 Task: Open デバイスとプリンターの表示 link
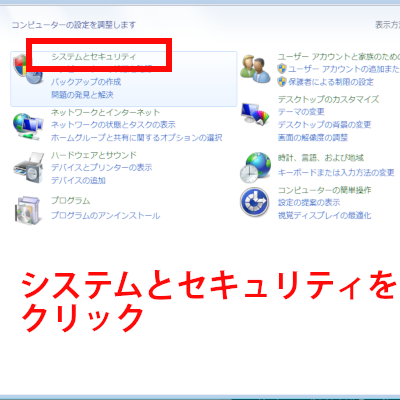click(x=102, y=167)
